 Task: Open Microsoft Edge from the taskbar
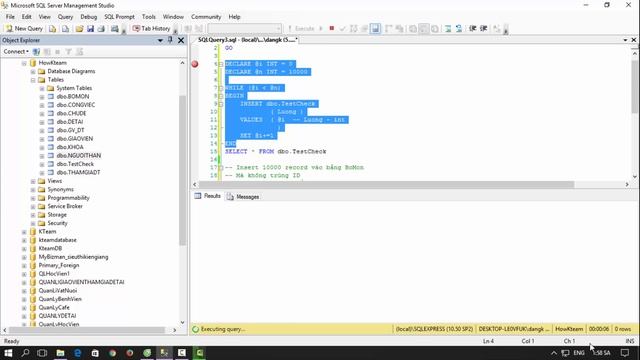[77, 353]
